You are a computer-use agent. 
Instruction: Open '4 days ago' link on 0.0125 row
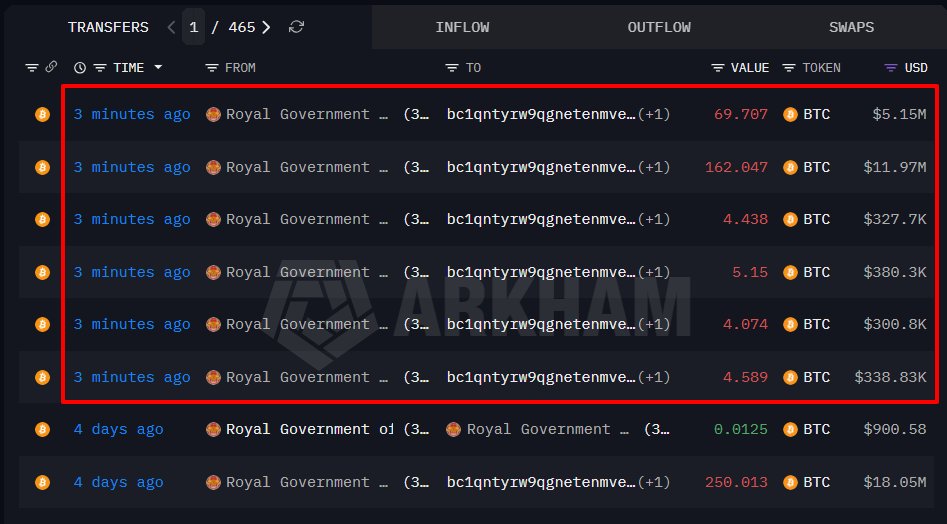[x=118, y=429]
